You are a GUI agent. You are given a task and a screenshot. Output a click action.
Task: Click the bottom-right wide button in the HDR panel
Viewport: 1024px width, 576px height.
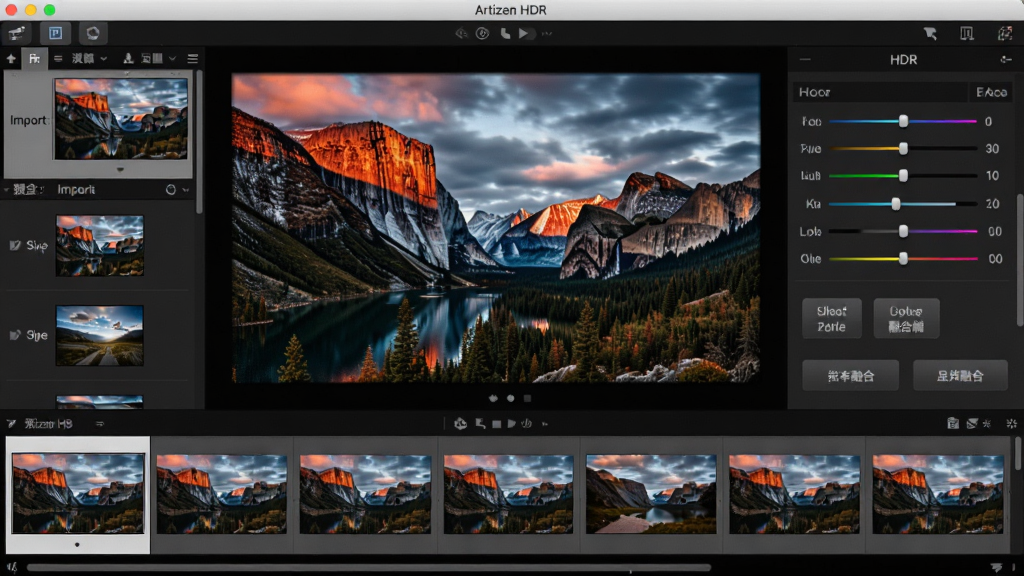pos(960,376)
